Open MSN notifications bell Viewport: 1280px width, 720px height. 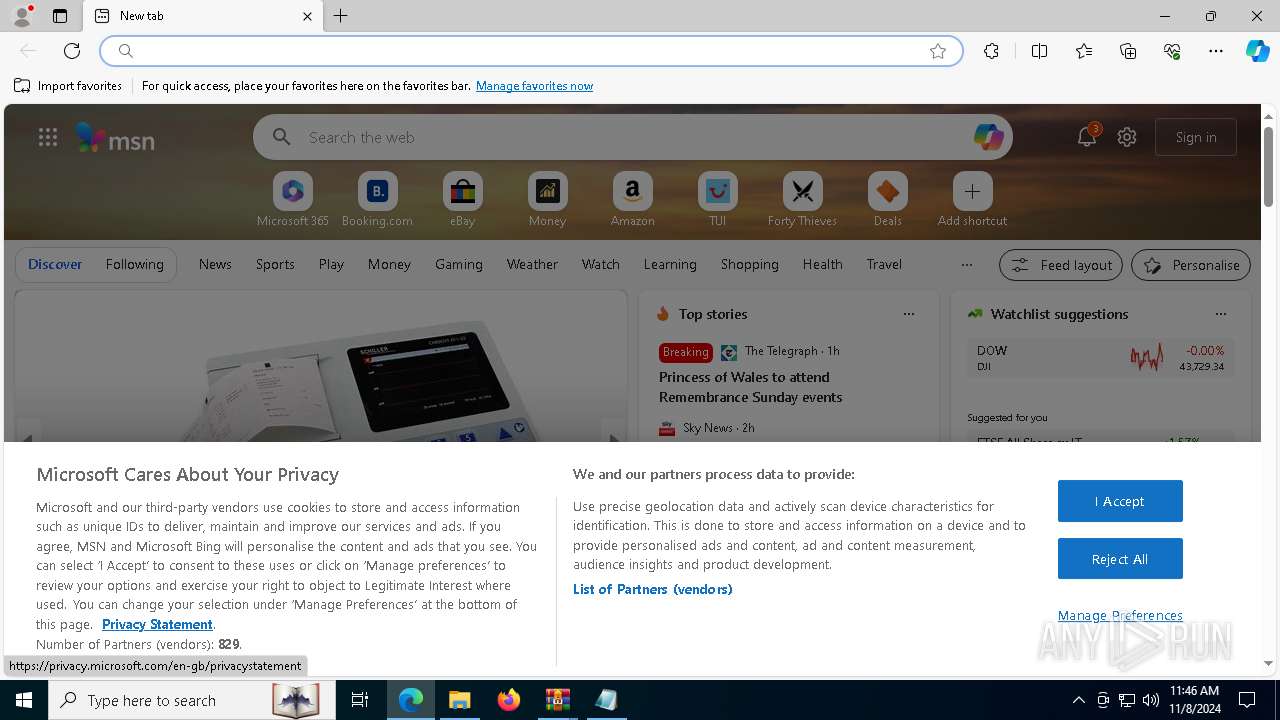click(1087, 137)
